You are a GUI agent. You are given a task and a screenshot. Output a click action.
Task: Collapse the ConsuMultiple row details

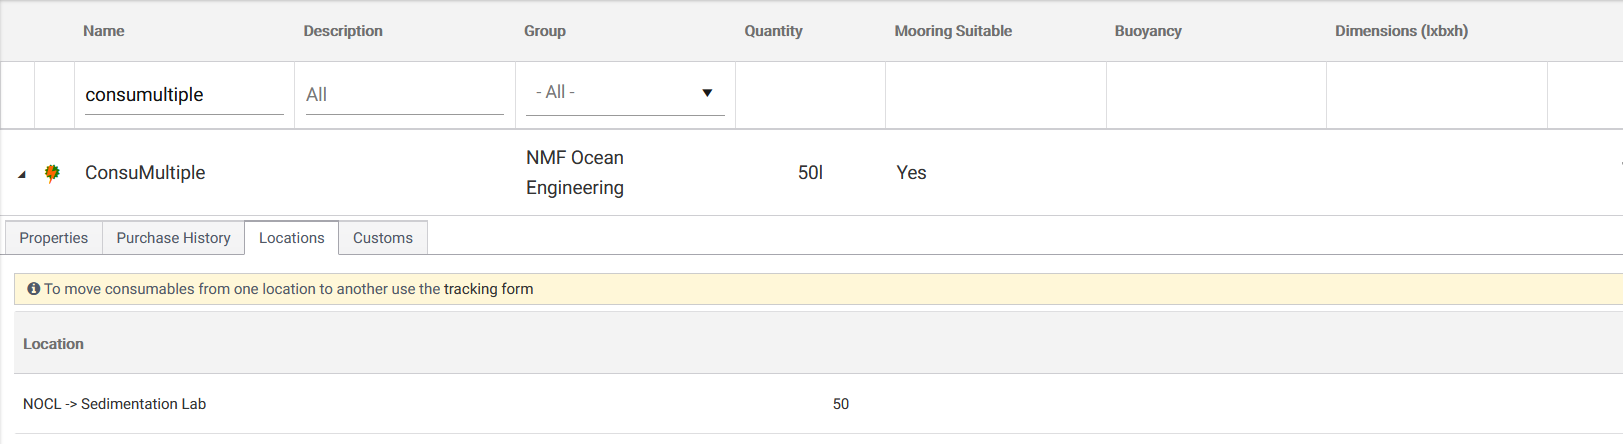pos(22,174)
